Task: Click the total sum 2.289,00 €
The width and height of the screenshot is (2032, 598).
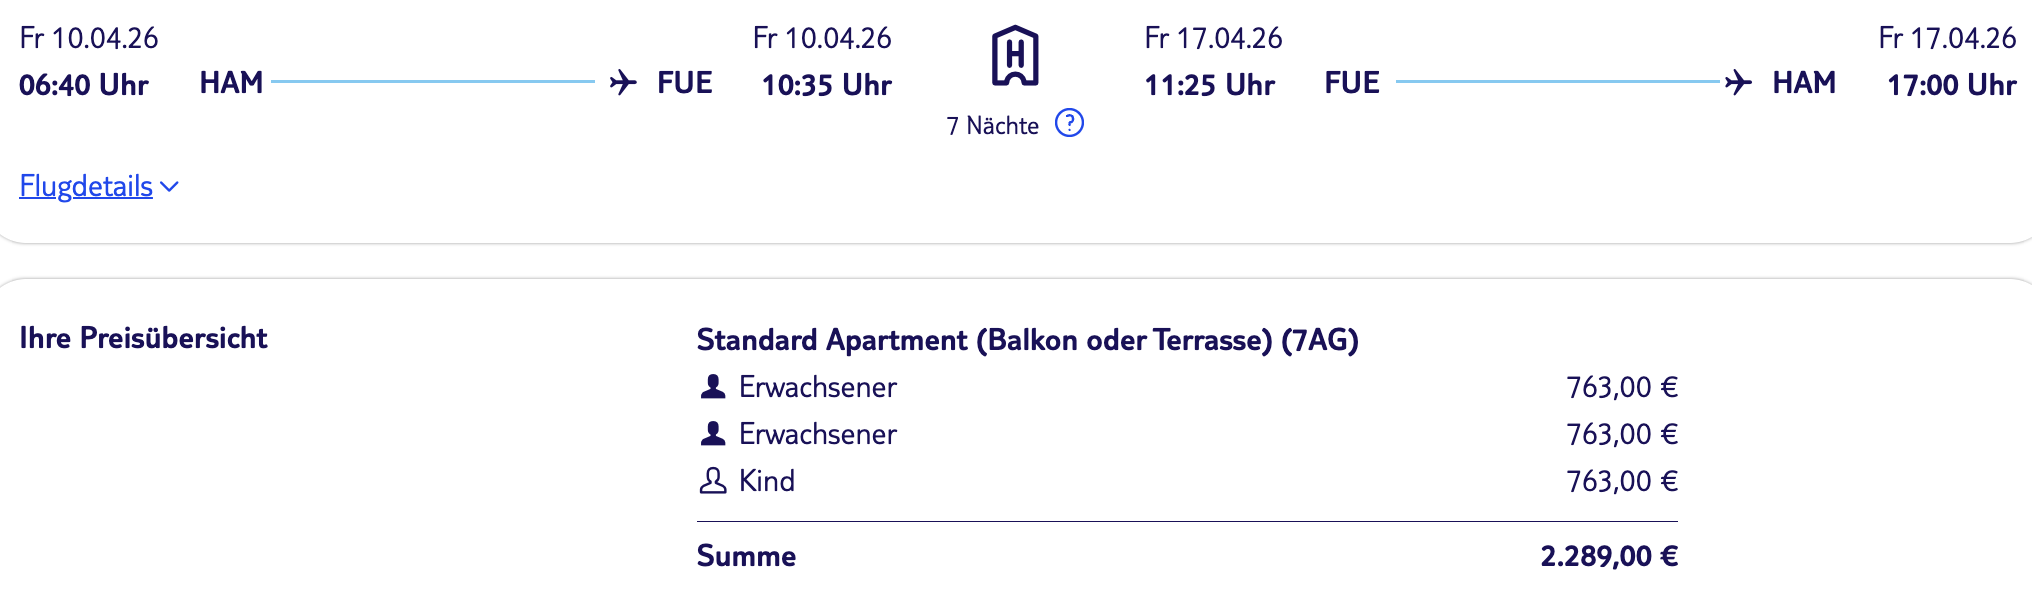Action: (x=1608, y=556)
